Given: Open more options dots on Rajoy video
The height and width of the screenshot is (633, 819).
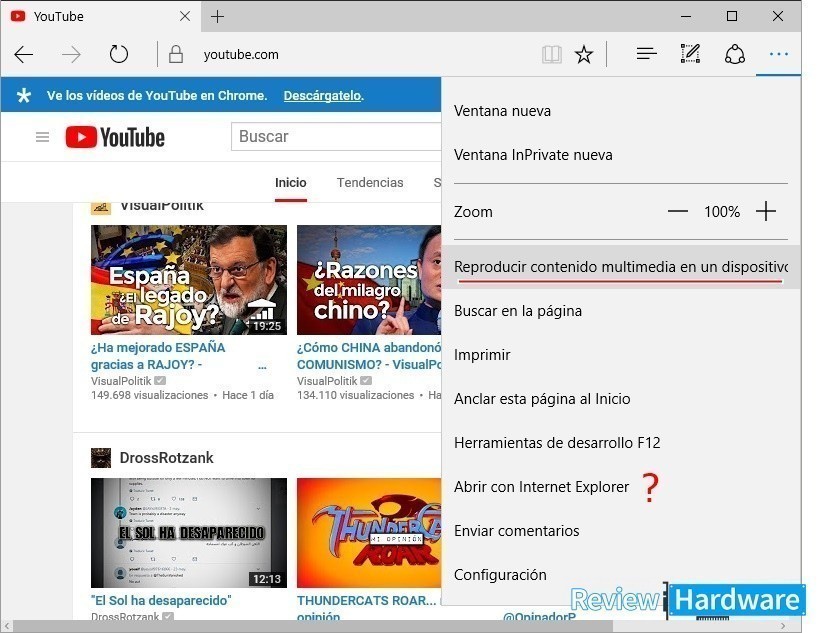Looking at the screenshot, I should [x=262, y=367].
